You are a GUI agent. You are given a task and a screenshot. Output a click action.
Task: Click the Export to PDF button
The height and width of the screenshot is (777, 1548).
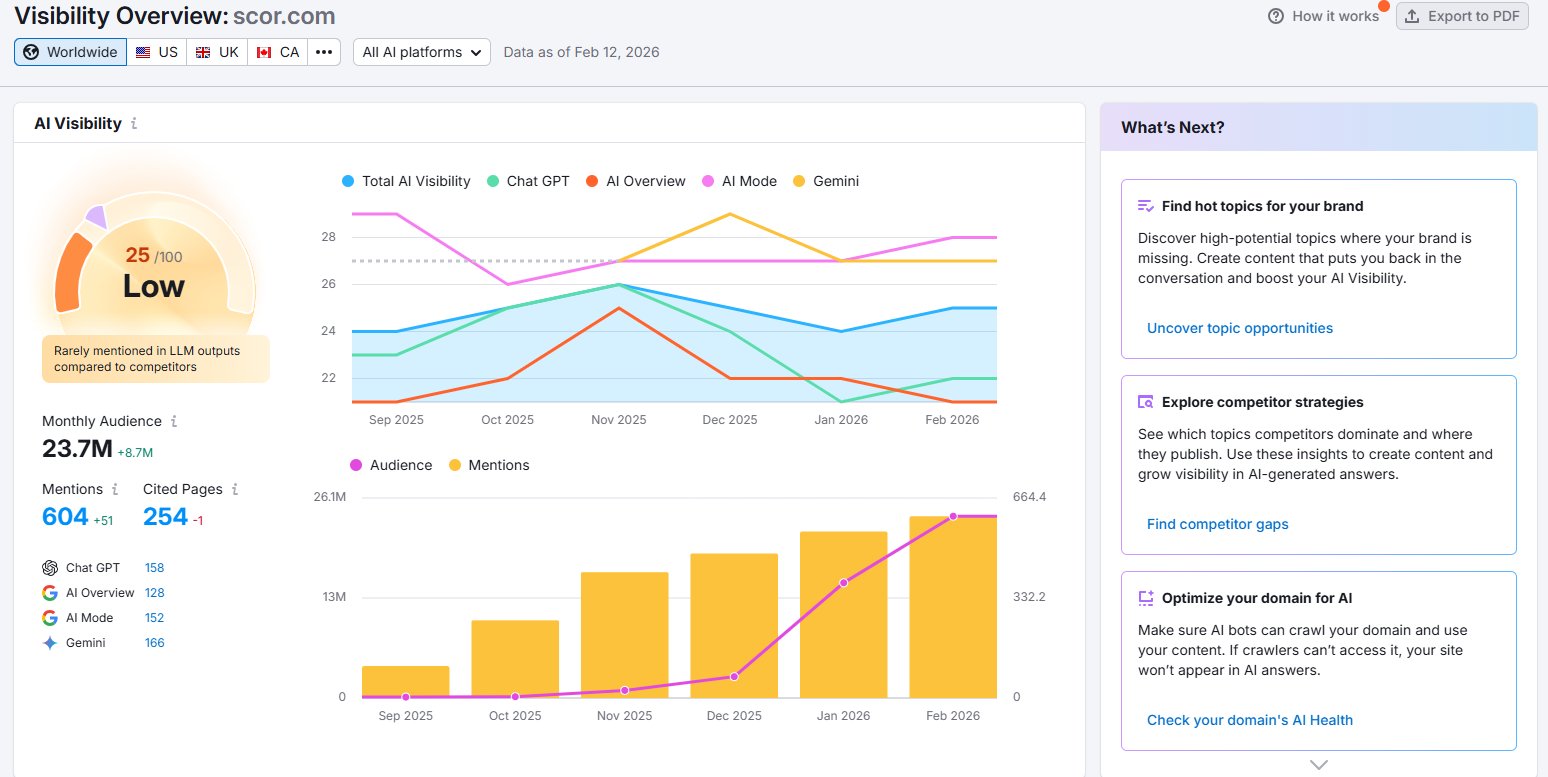pos(1462,16)
